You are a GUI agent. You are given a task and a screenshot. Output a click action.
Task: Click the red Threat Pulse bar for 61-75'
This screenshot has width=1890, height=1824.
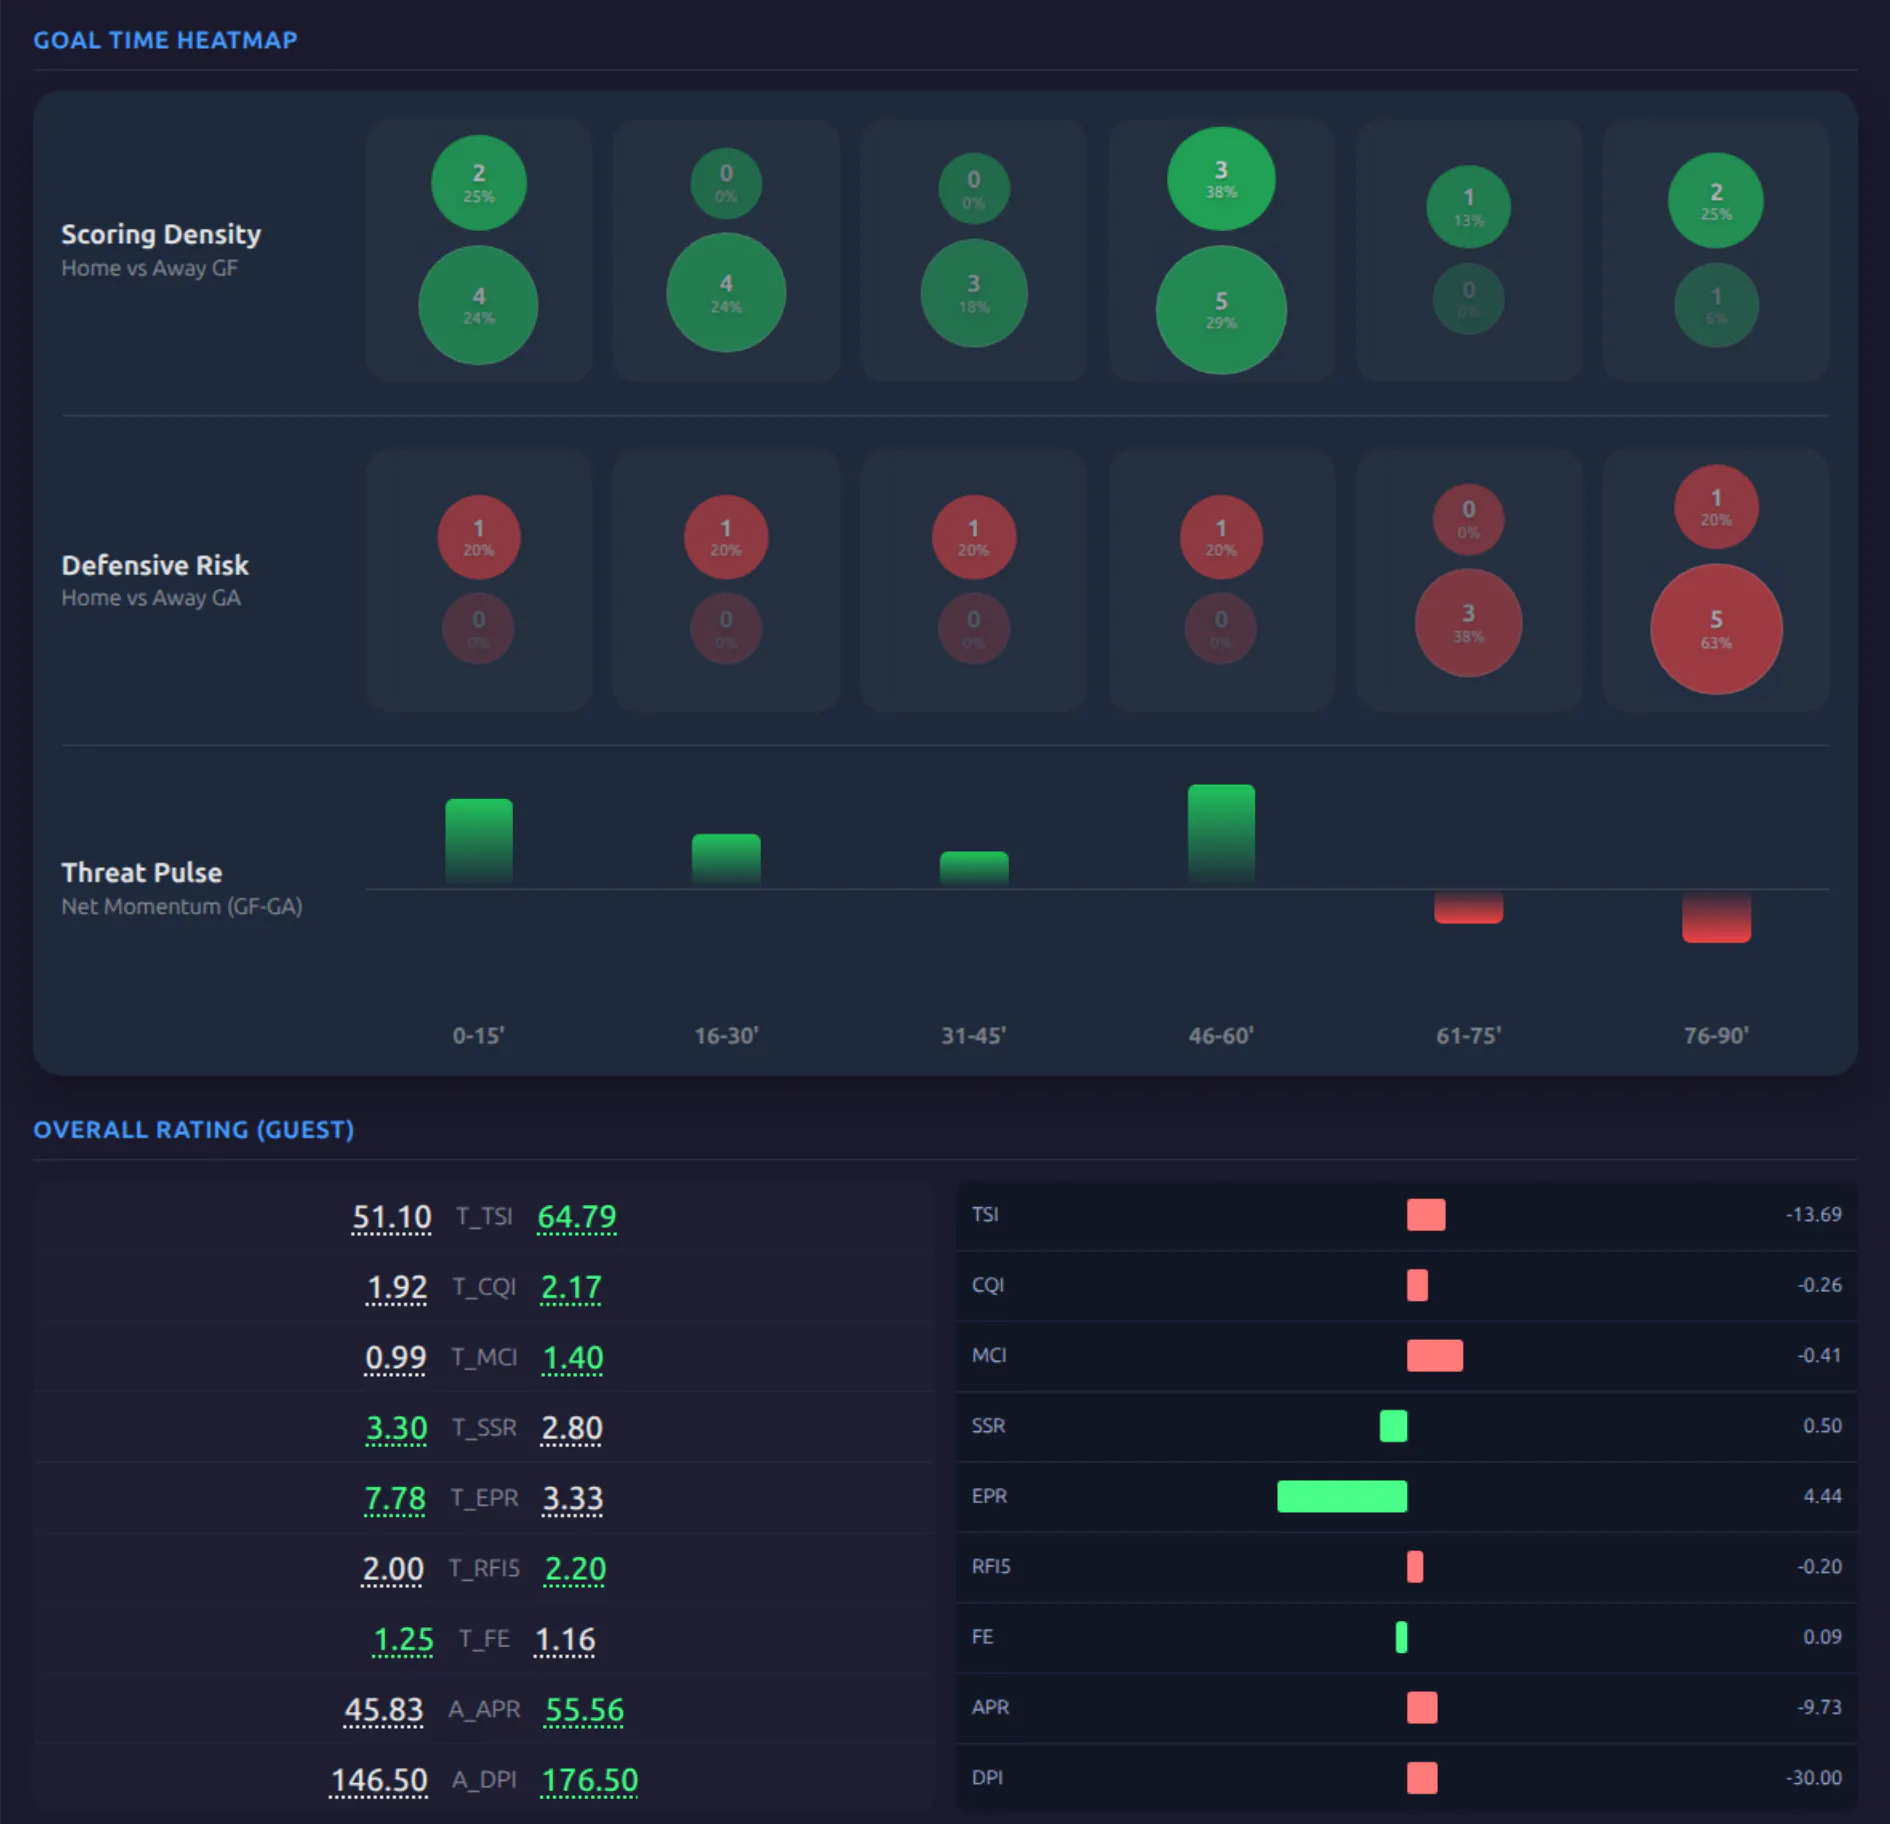[x=1468, y=907]
